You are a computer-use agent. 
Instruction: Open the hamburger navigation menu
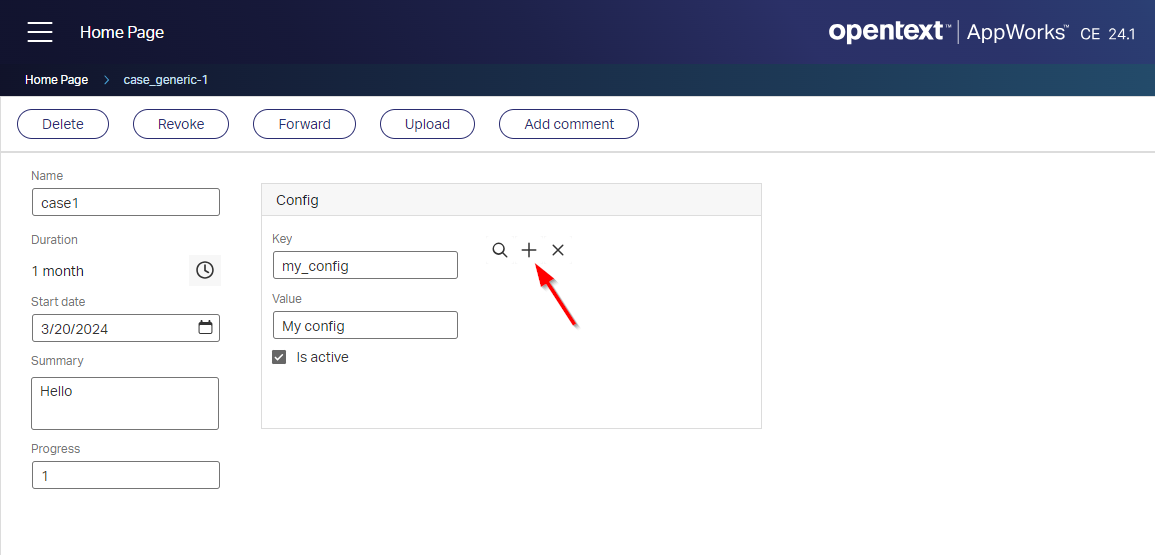pos(40,32)
